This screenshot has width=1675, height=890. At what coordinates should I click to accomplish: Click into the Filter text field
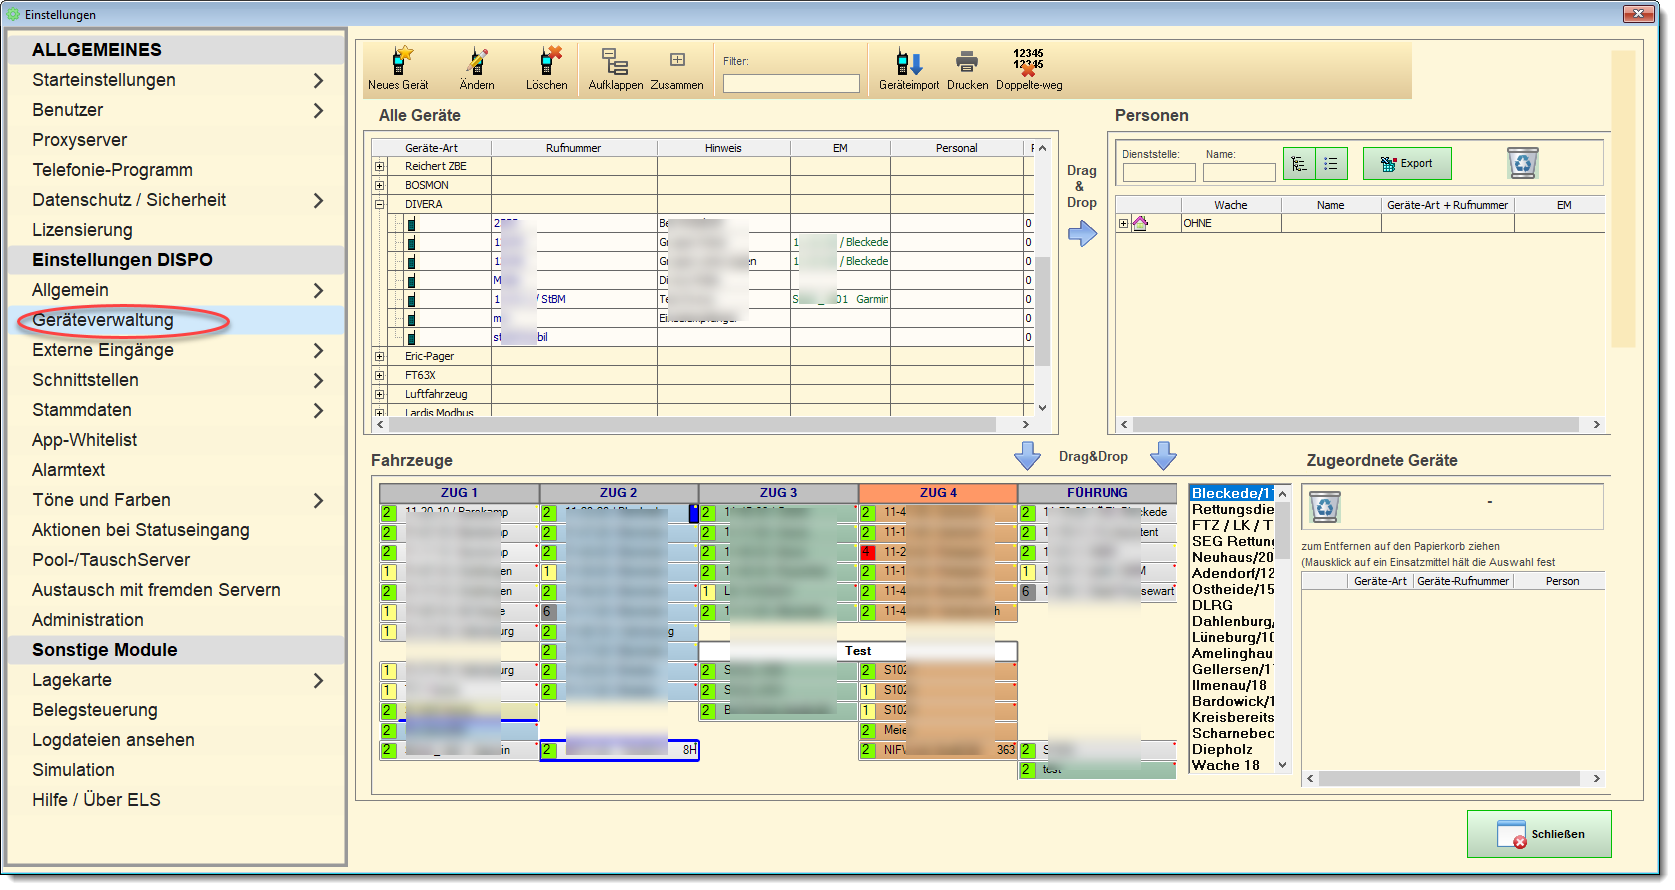pos(791,84)
